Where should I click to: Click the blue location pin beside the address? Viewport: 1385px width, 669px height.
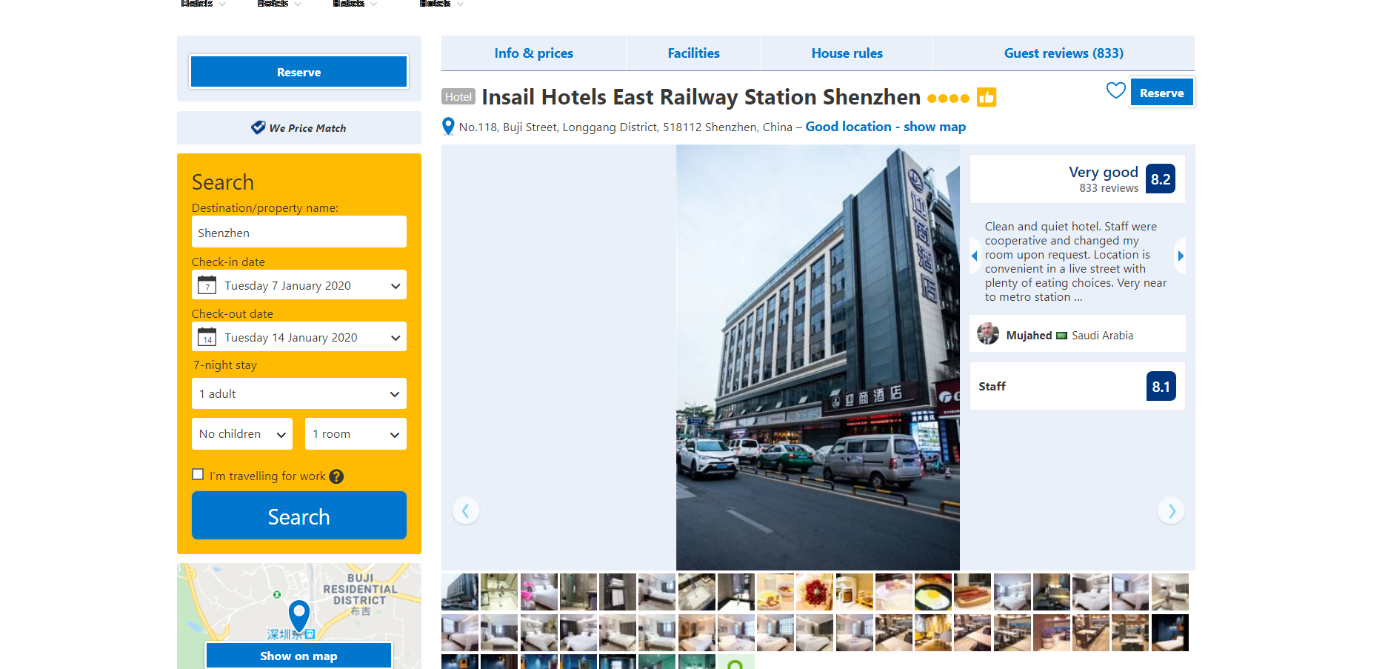click(x=449, y=127)
